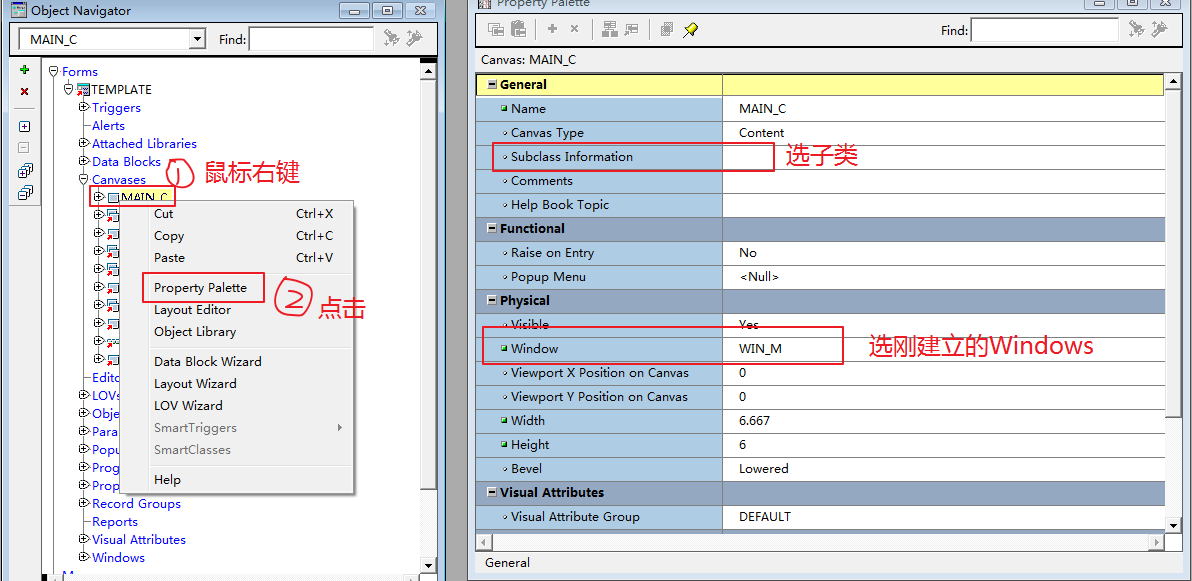
Task: Click the Record Groups tree item
Action: tap(136, 503)
